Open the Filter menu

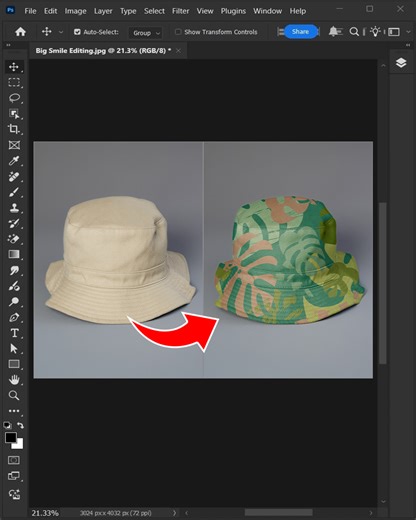pos(180,11)
